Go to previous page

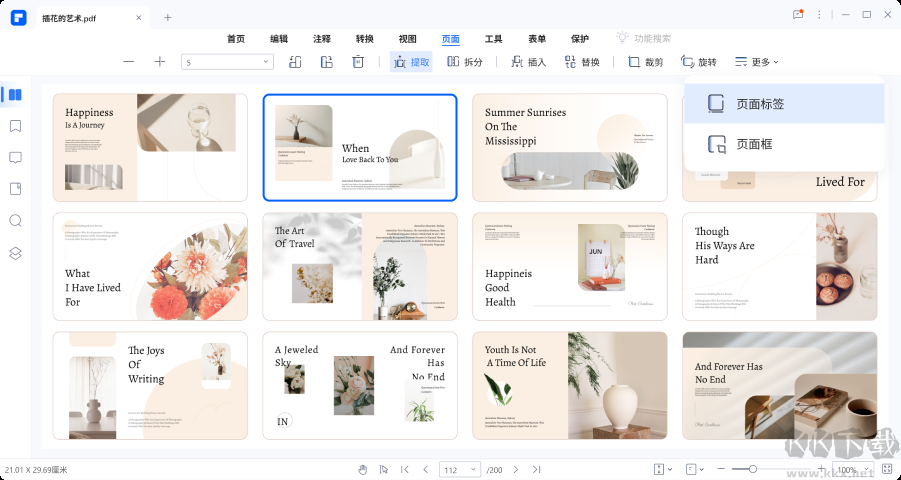tap(426, 470)
